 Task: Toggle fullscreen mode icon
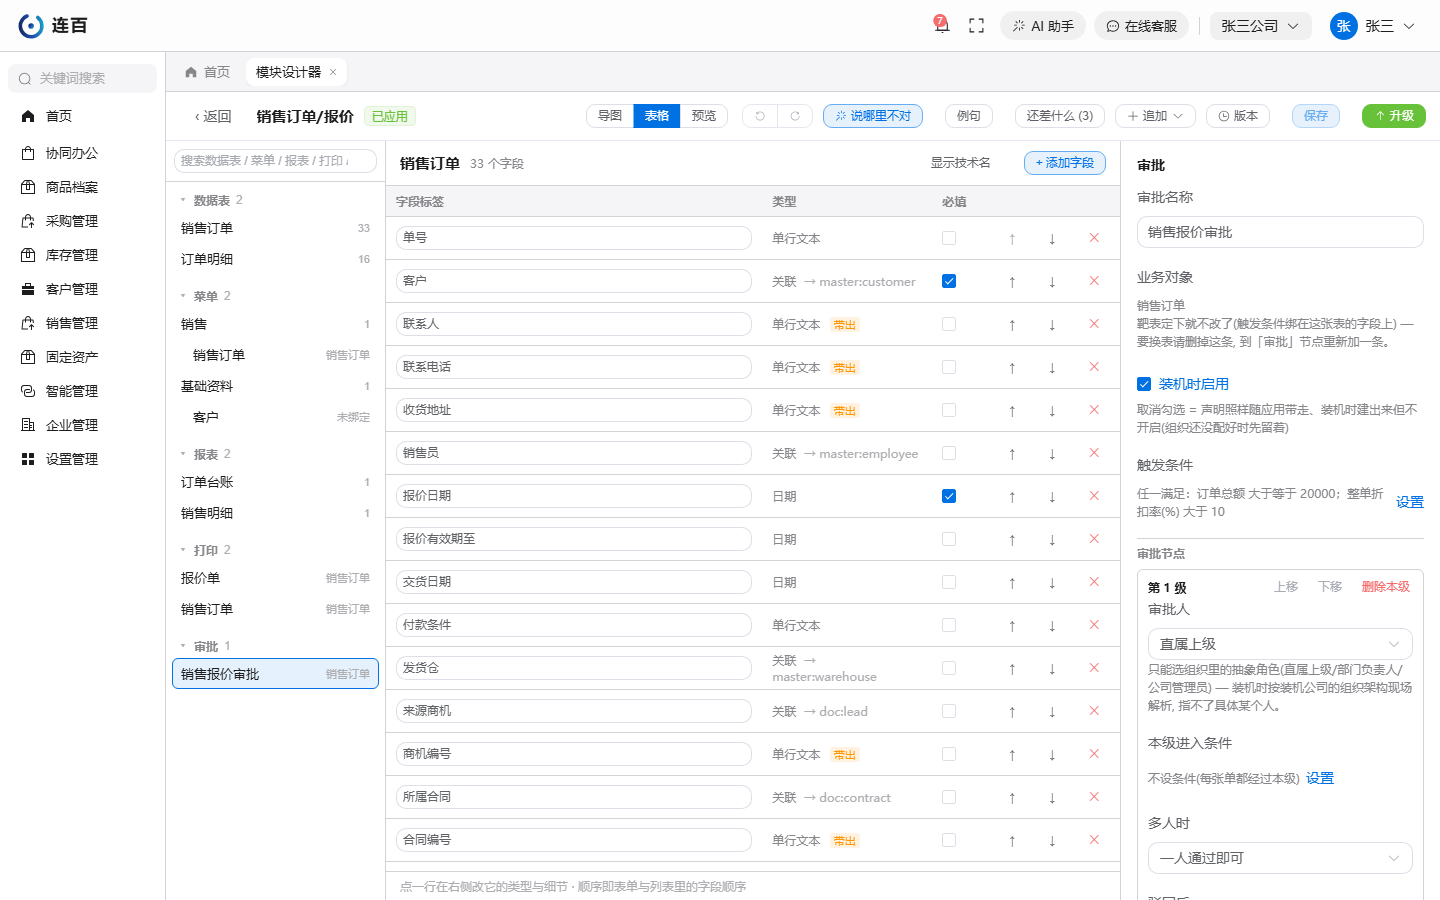977,26
